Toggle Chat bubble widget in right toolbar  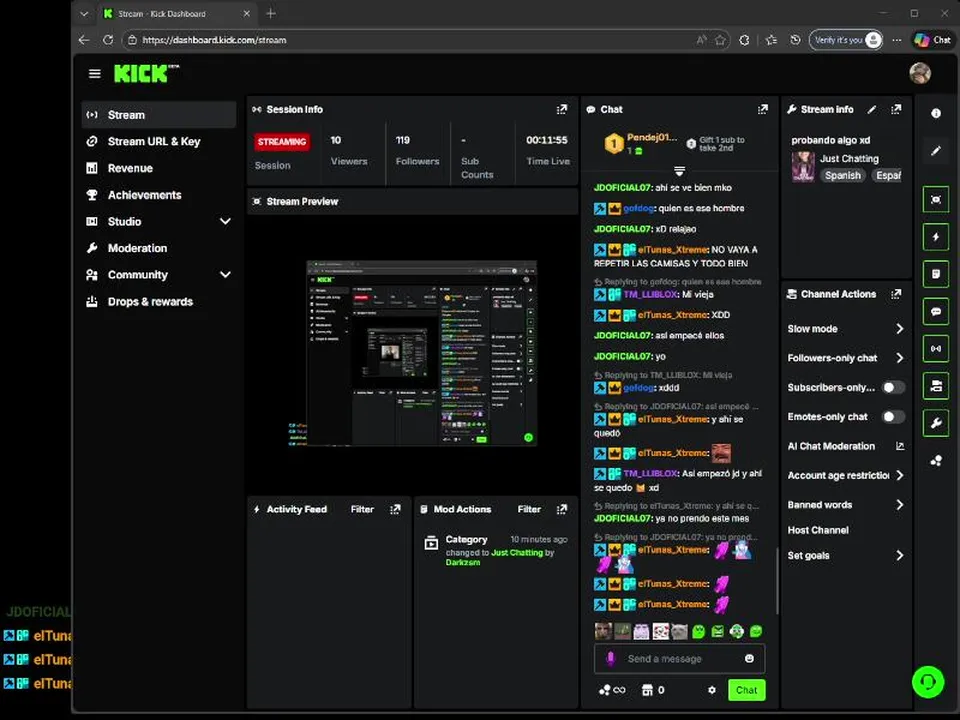tap(936, 311)
